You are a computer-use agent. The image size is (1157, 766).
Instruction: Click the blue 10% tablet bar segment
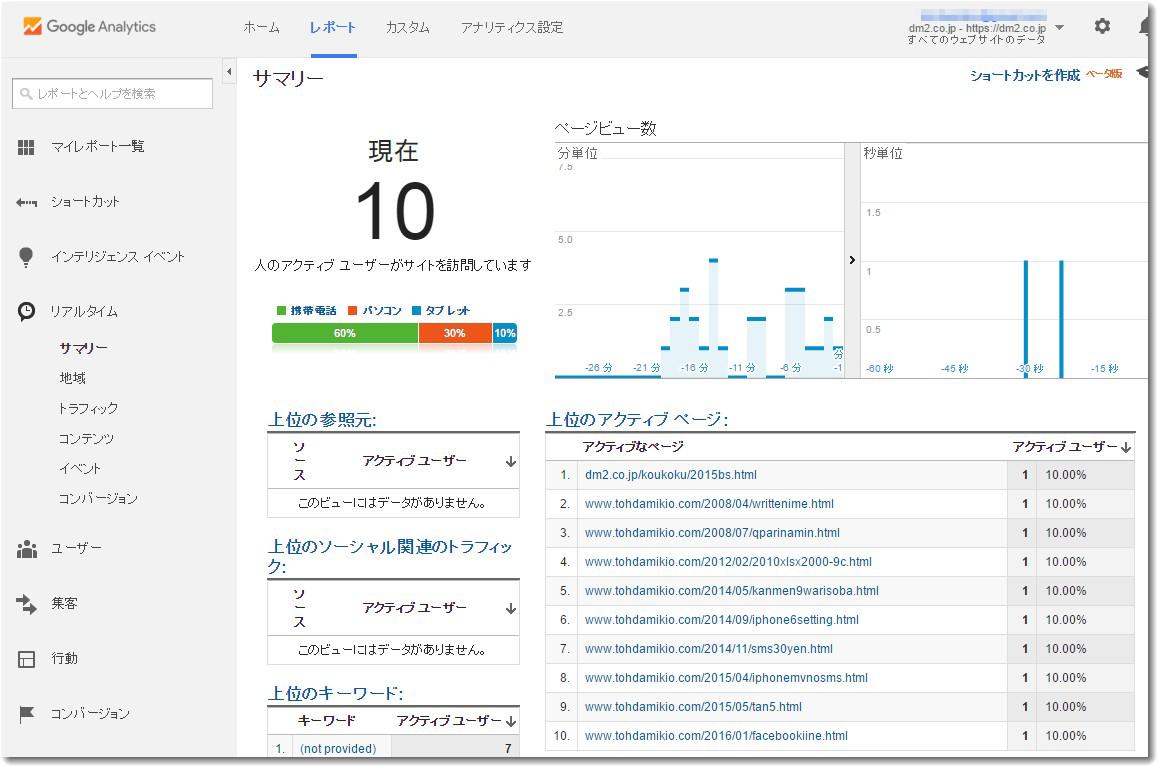(x=505, y=334)
